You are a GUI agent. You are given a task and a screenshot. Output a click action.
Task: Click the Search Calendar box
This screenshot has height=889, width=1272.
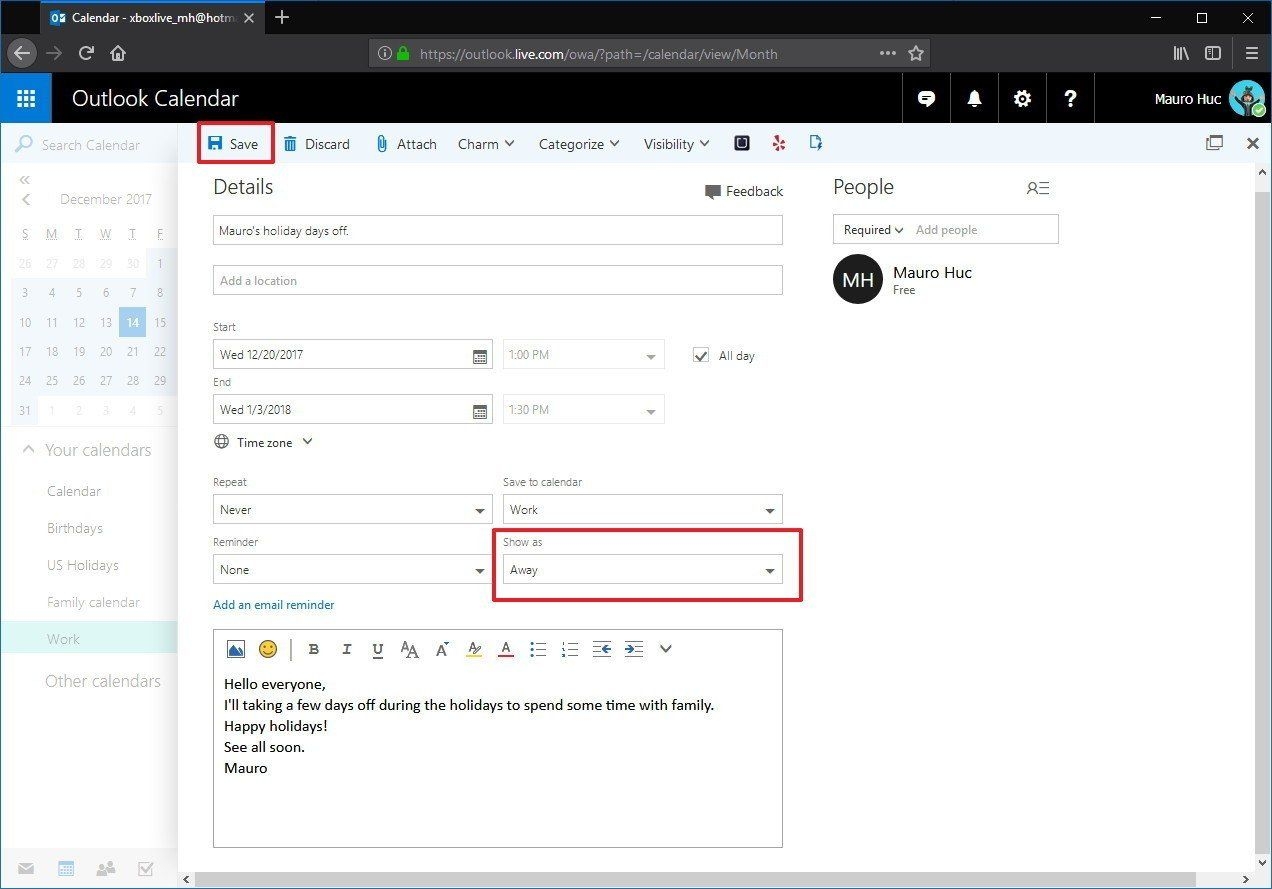90,145
